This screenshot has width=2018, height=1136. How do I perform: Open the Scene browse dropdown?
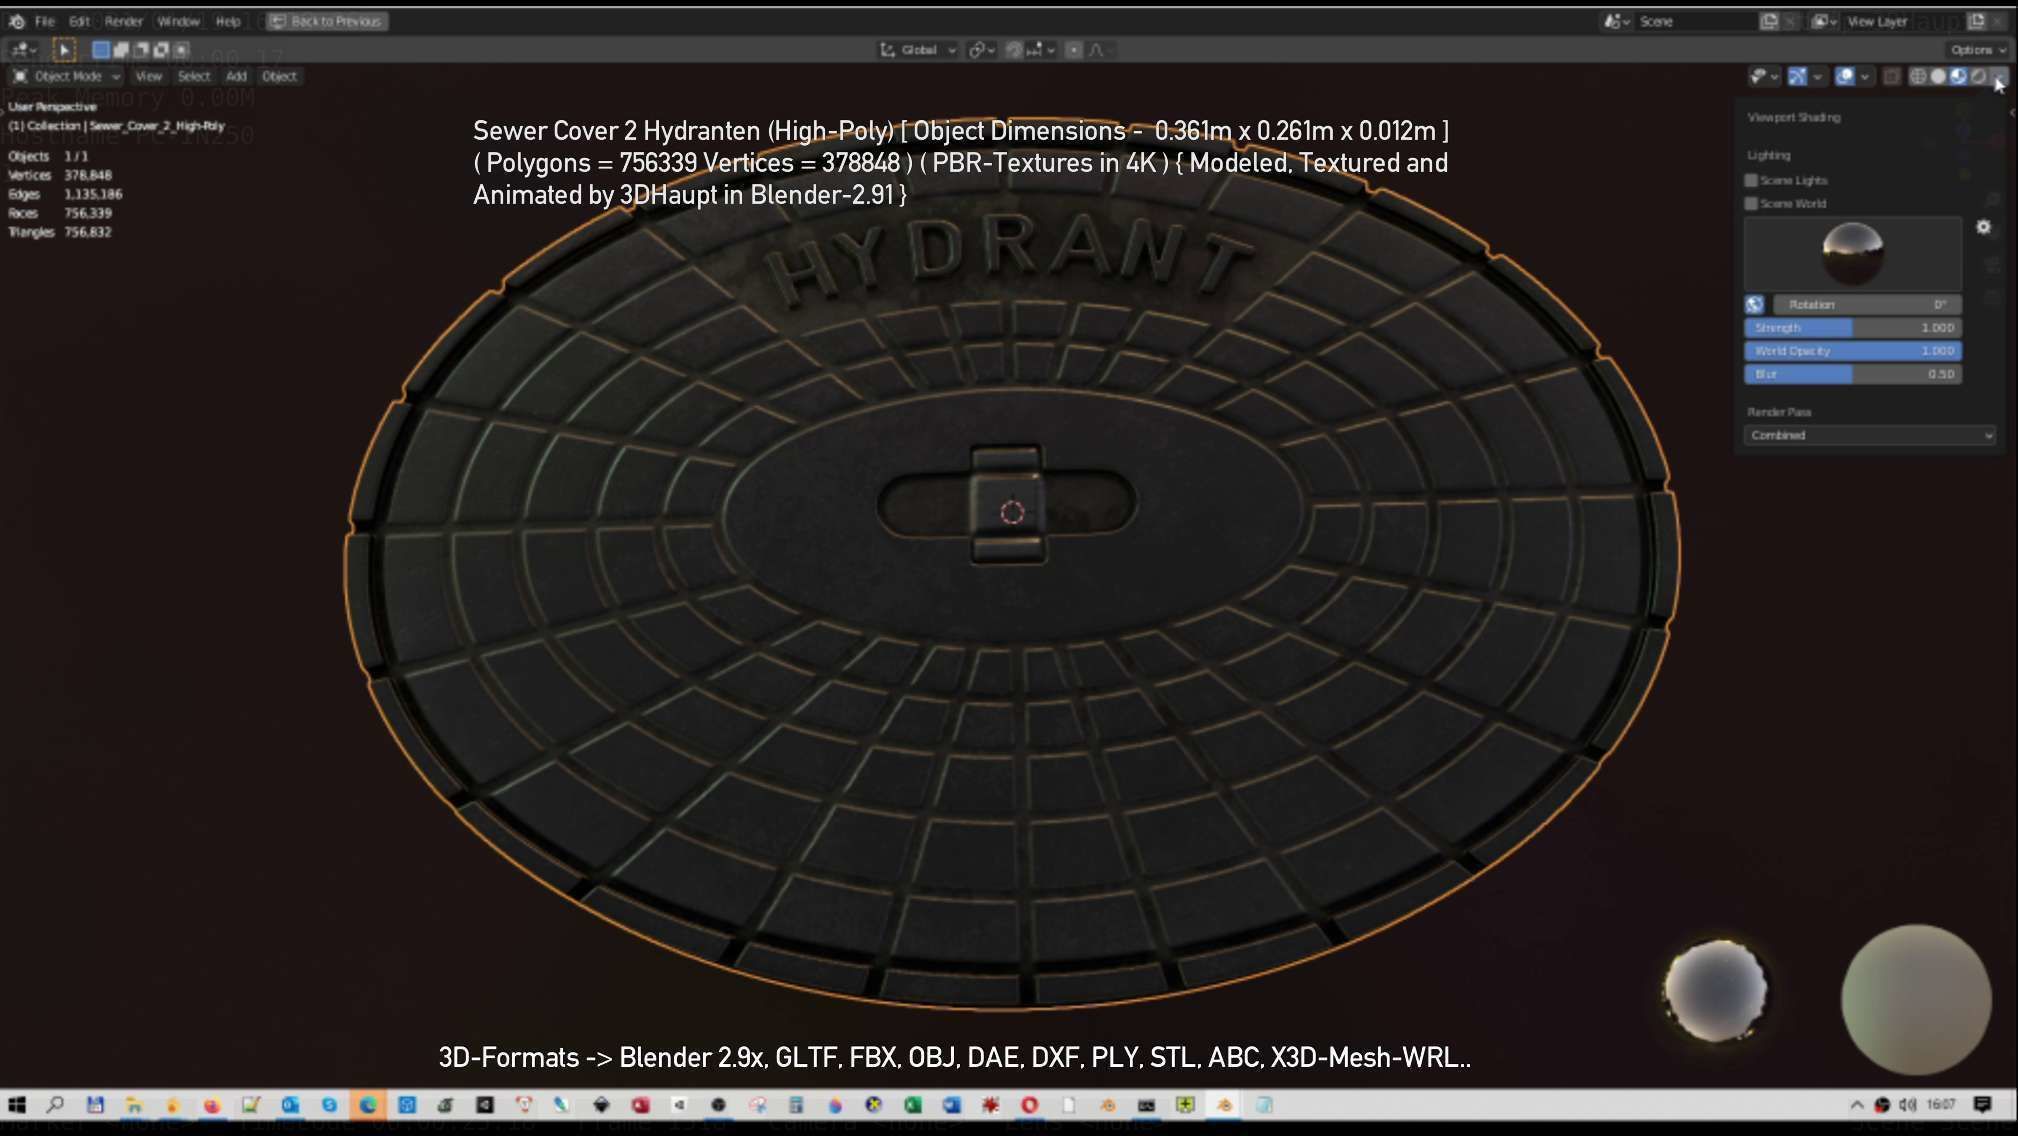1617,21
